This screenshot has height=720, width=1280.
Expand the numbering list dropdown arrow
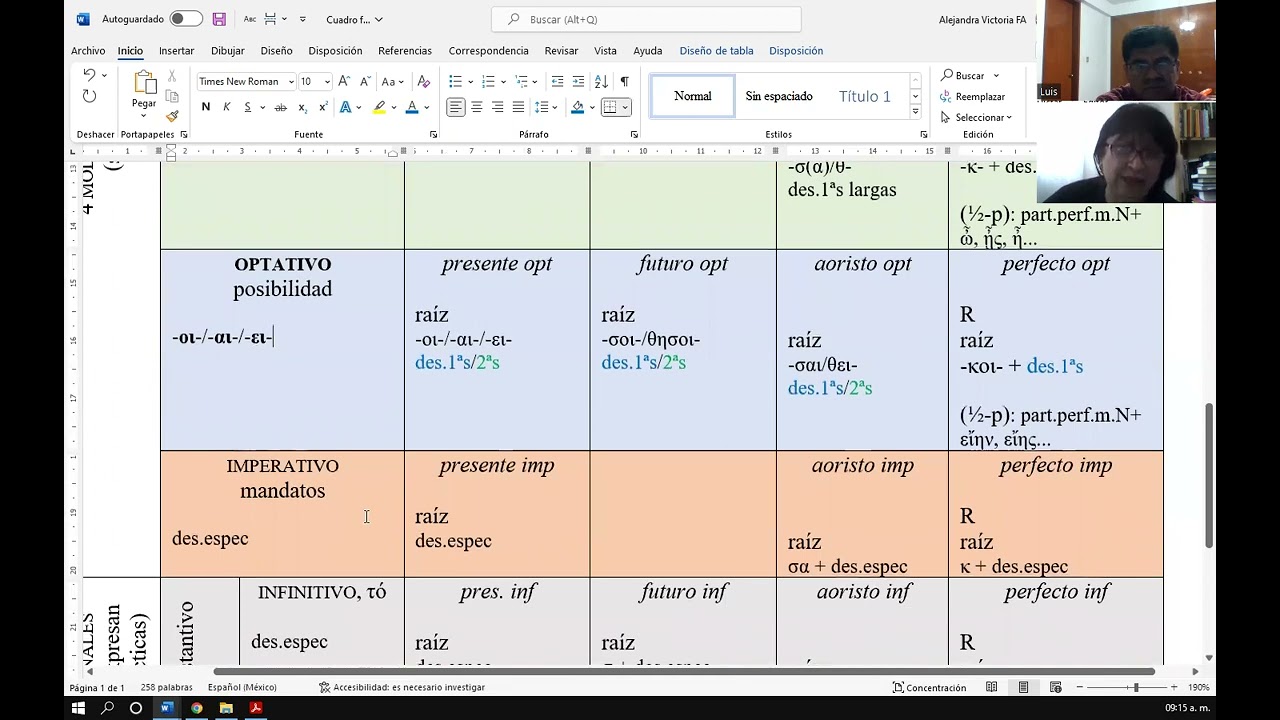505,82
